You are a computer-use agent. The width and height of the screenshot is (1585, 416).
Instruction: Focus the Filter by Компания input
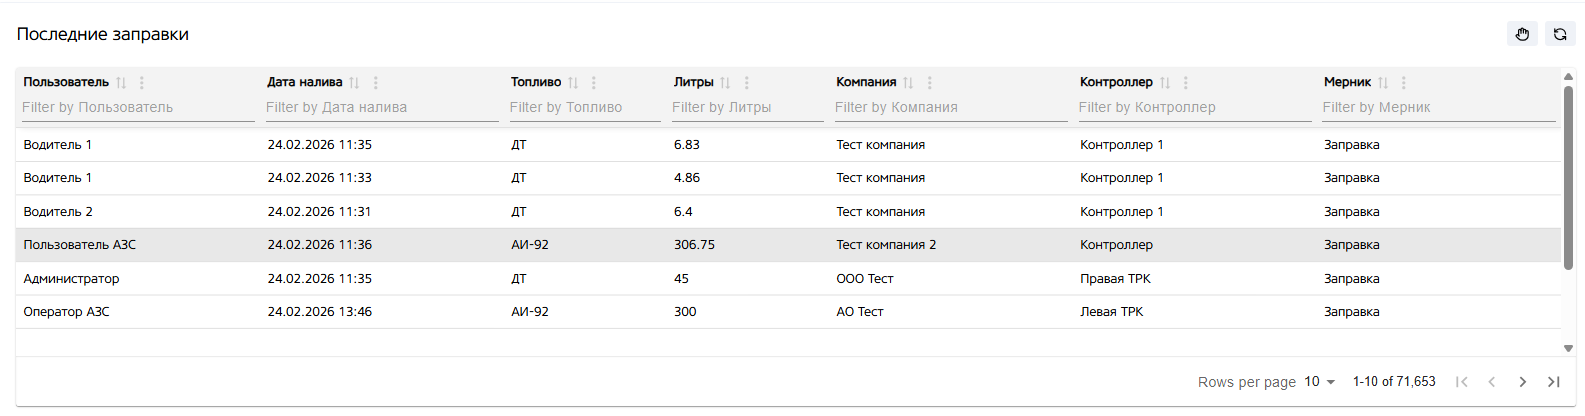(x=950, y=108)
